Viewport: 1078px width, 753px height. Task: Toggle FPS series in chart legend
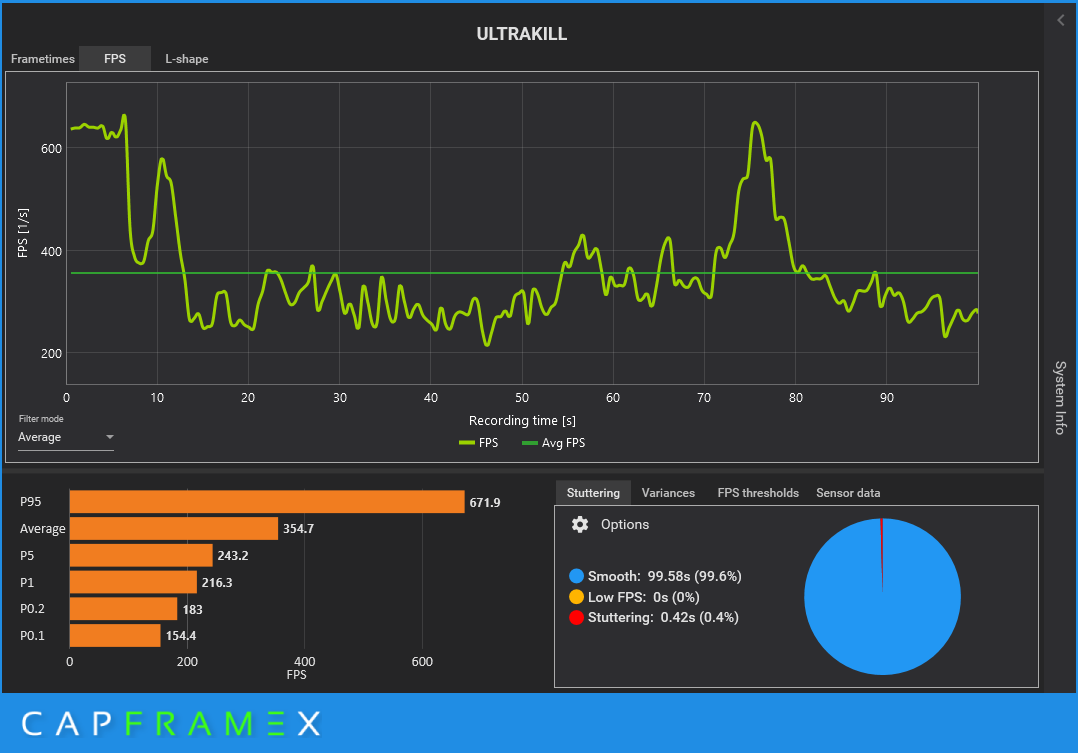point(478,443)
